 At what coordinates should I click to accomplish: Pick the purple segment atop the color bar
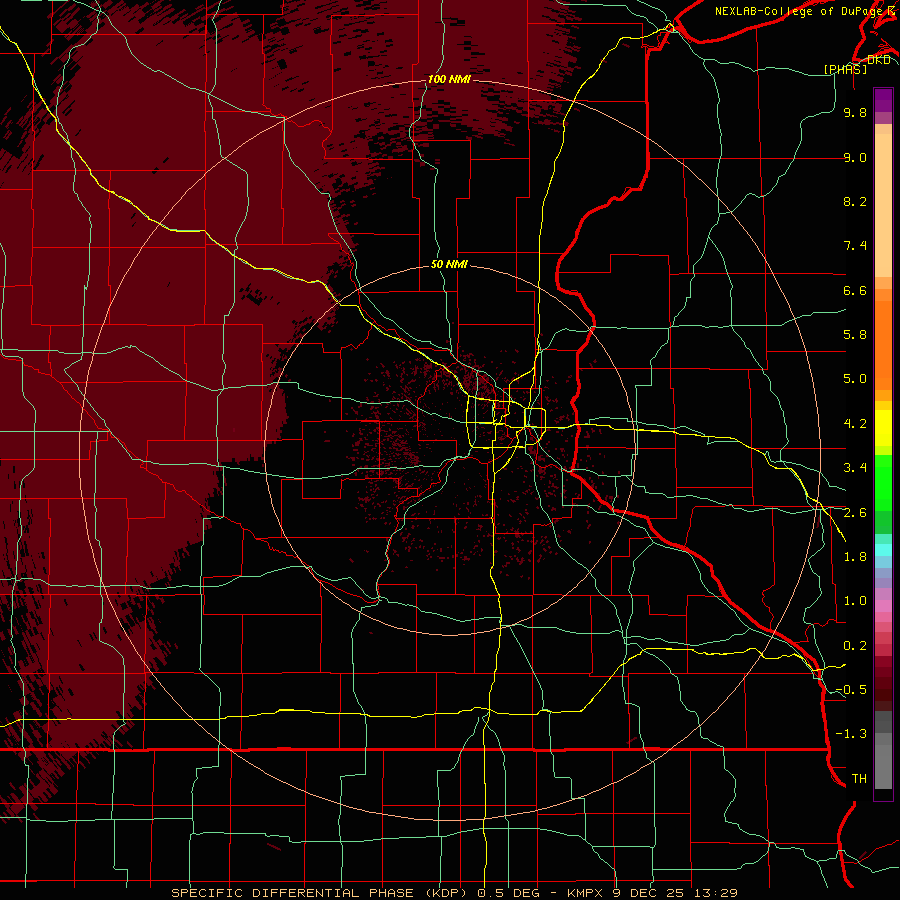click(x=883, y=100)
